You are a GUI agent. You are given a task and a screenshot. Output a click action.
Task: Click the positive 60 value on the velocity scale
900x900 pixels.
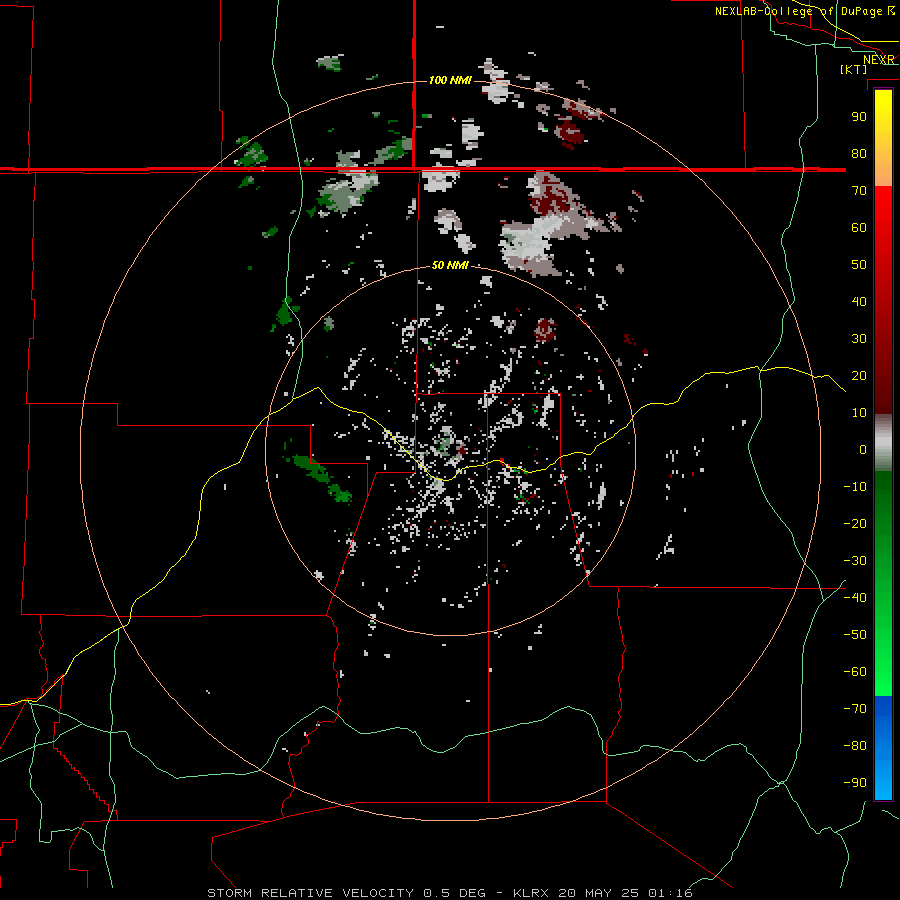(859, 227)
